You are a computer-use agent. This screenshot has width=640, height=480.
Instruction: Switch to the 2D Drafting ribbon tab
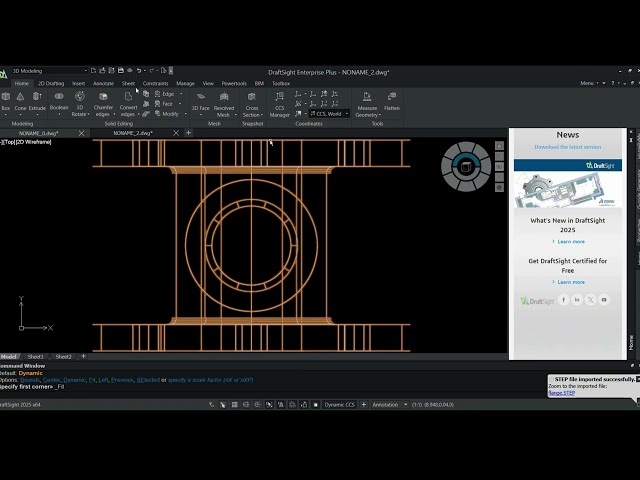click(x=51, y=83)
